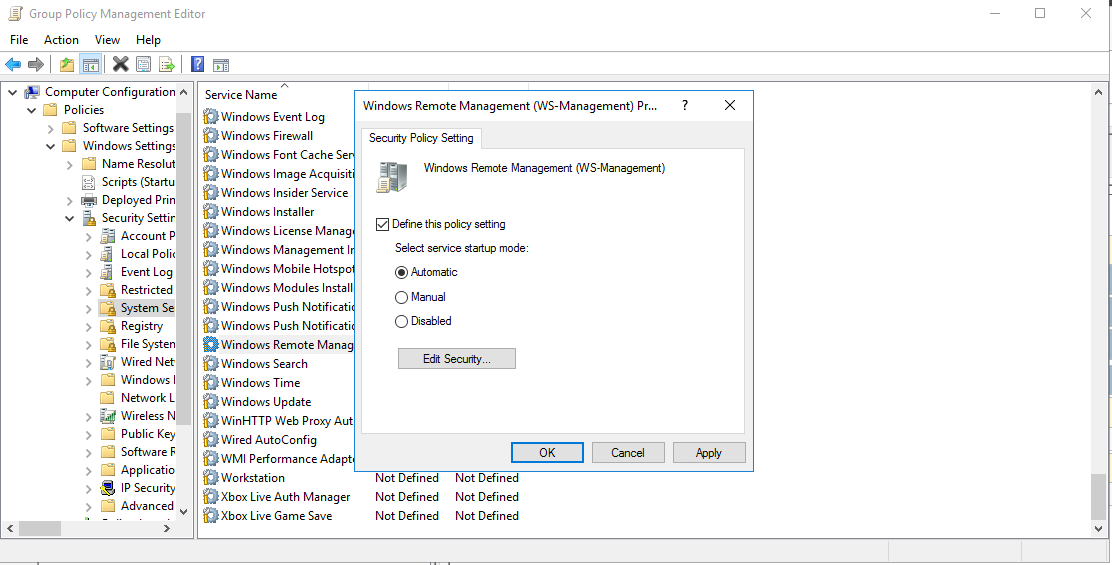Select the Windows Insider Service row
The width and height of the screenshot is (1112, 565).
pyautogui.click(x=278, y=193)
